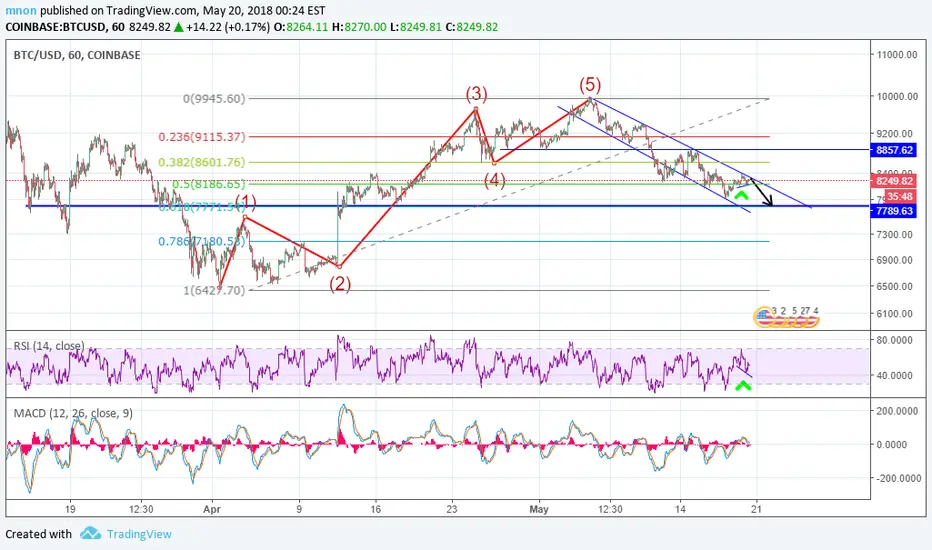This screenshot has width=932, height=550.
Task: Click the May label on time axis
Action: 539,510
